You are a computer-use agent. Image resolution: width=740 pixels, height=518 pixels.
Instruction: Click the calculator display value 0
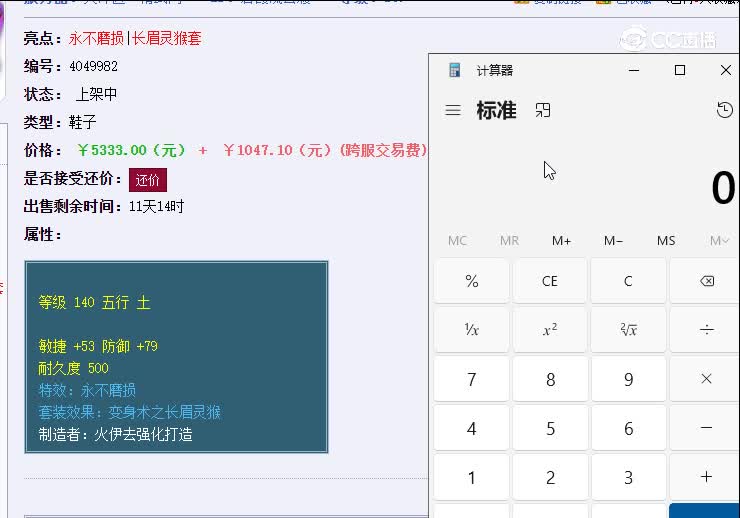tap(723, 188)
